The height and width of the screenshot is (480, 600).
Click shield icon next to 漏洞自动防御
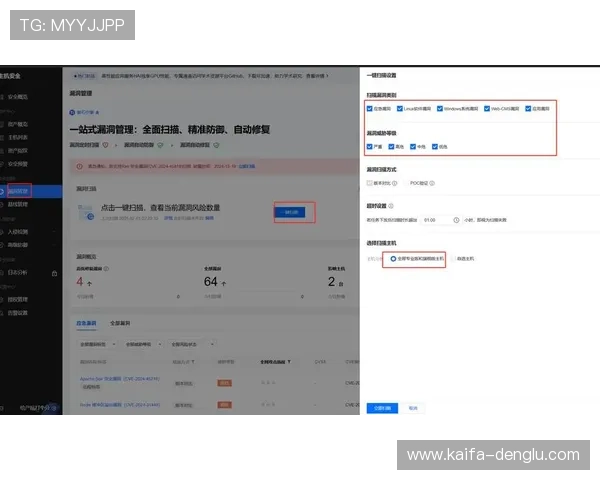pos(160,145)
